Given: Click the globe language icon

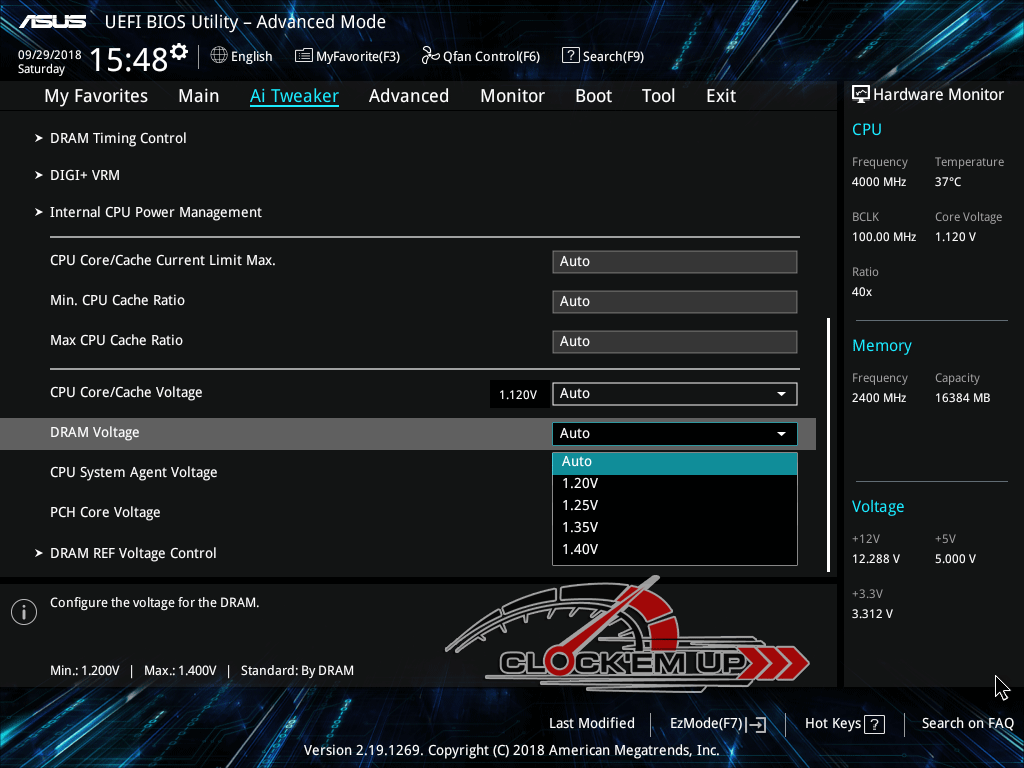Looking at the screenshot, I should tap(219, 56).
